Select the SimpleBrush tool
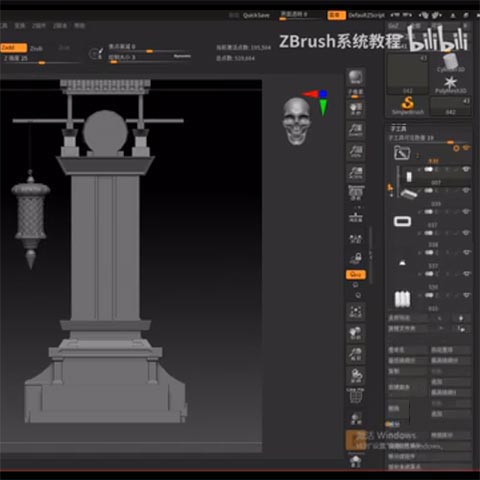 click(407, 105)
